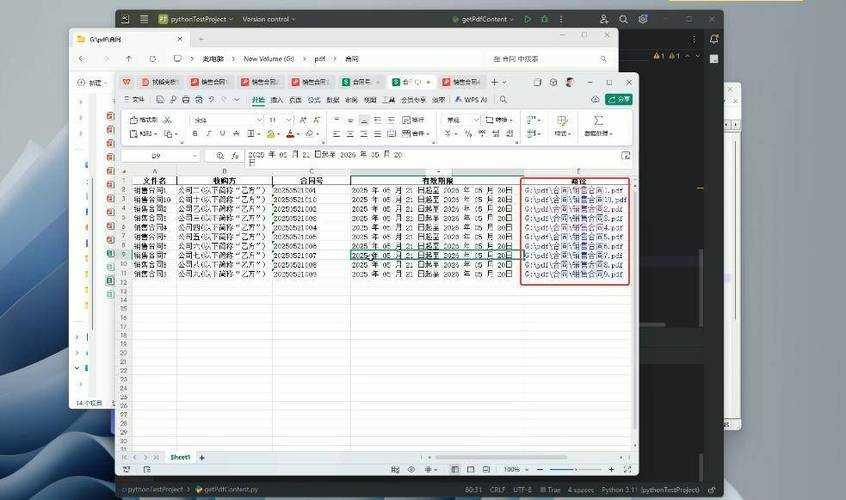This screenshot has width=846, height=500.
Task: Click the formula bar text
Action: click(x=325, y=155)
